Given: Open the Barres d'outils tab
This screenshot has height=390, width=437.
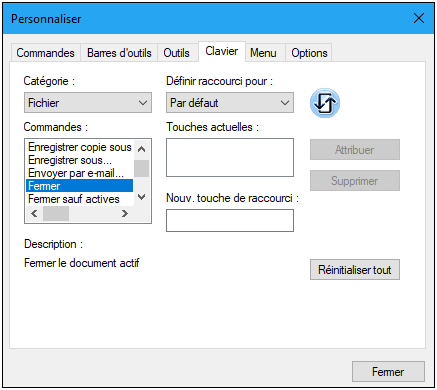Looking at the screenshot, I should [119, 53].
